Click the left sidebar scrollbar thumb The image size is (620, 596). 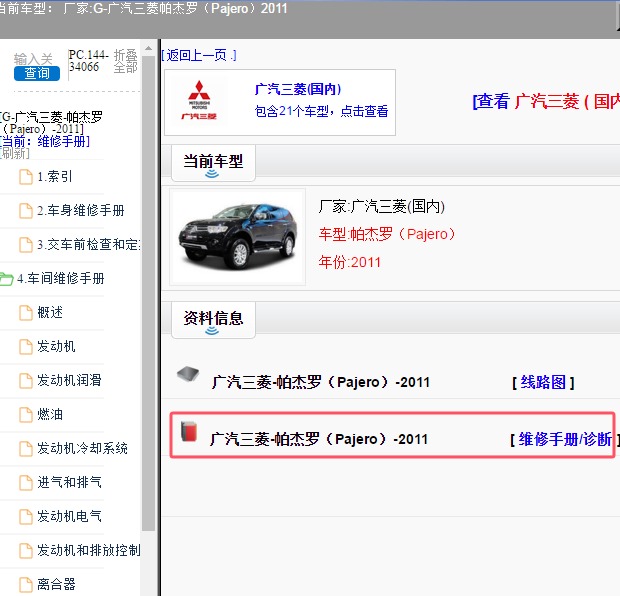click(x=149, y=293)
